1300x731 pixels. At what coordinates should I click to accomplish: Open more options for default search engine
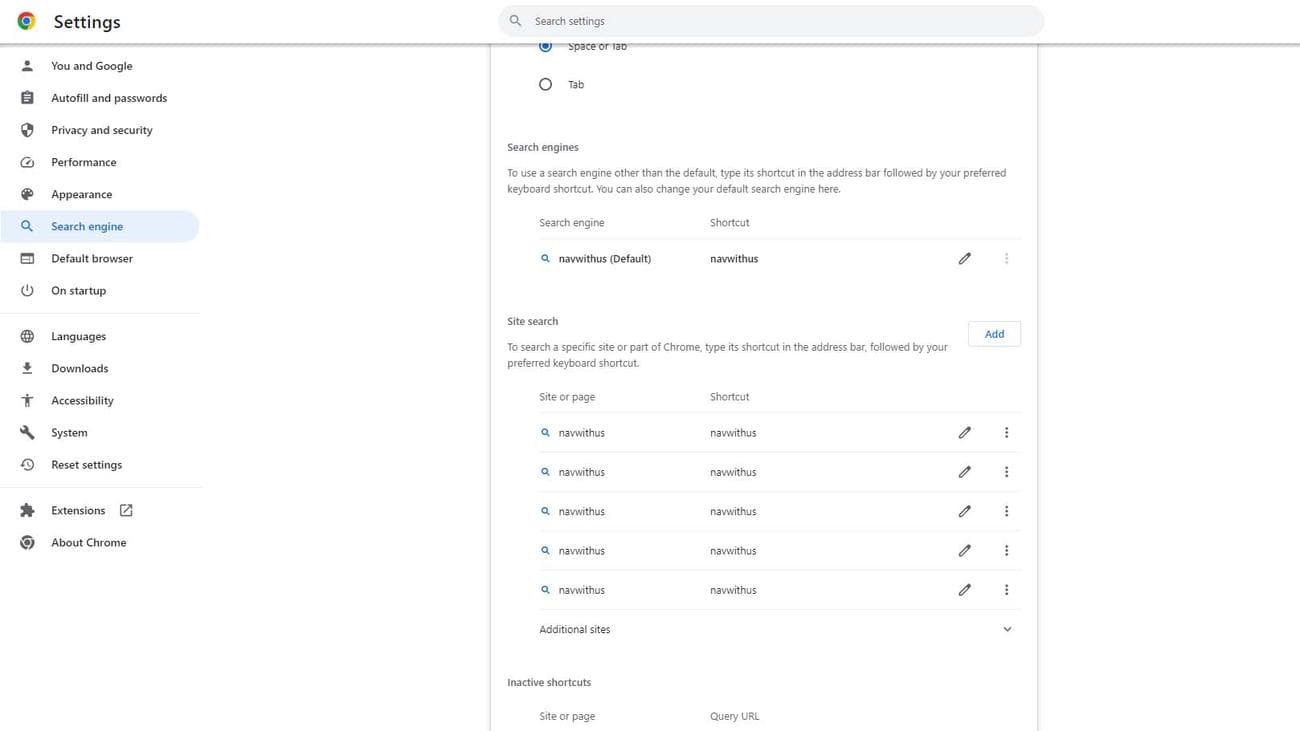tap(1006, 259)
